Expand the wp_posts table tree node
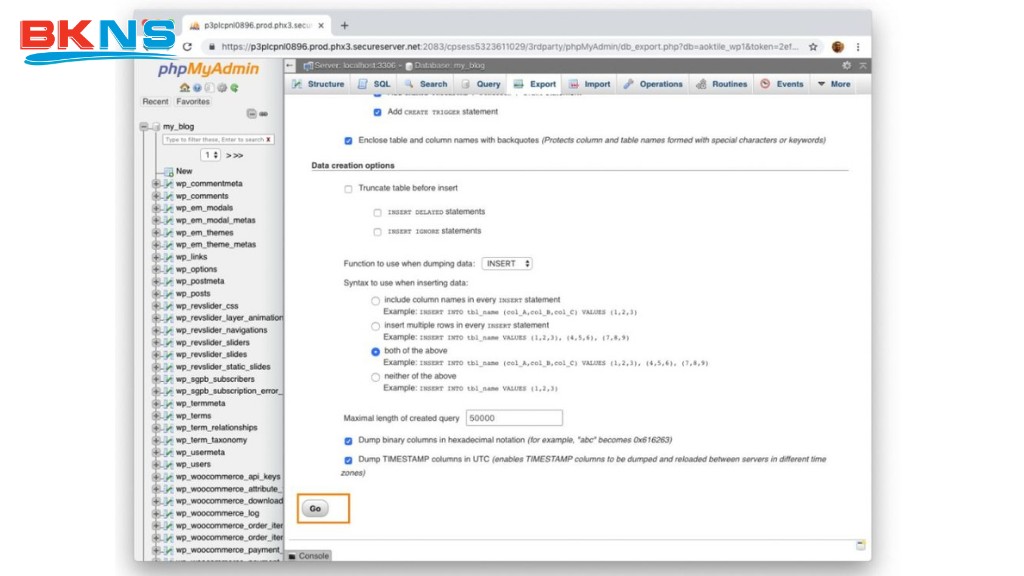Image resolution: width=1024 pixels, height=576 pixels. [156, 294]
